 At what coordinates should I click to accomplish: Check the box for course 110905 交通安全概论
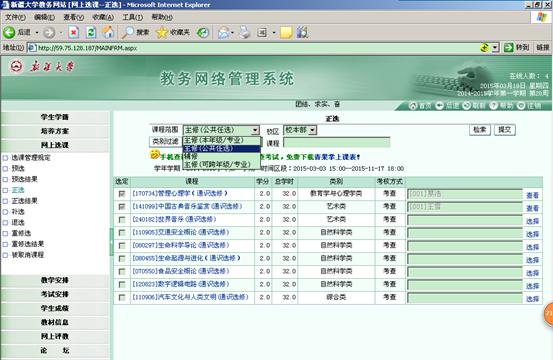(122, 233)
